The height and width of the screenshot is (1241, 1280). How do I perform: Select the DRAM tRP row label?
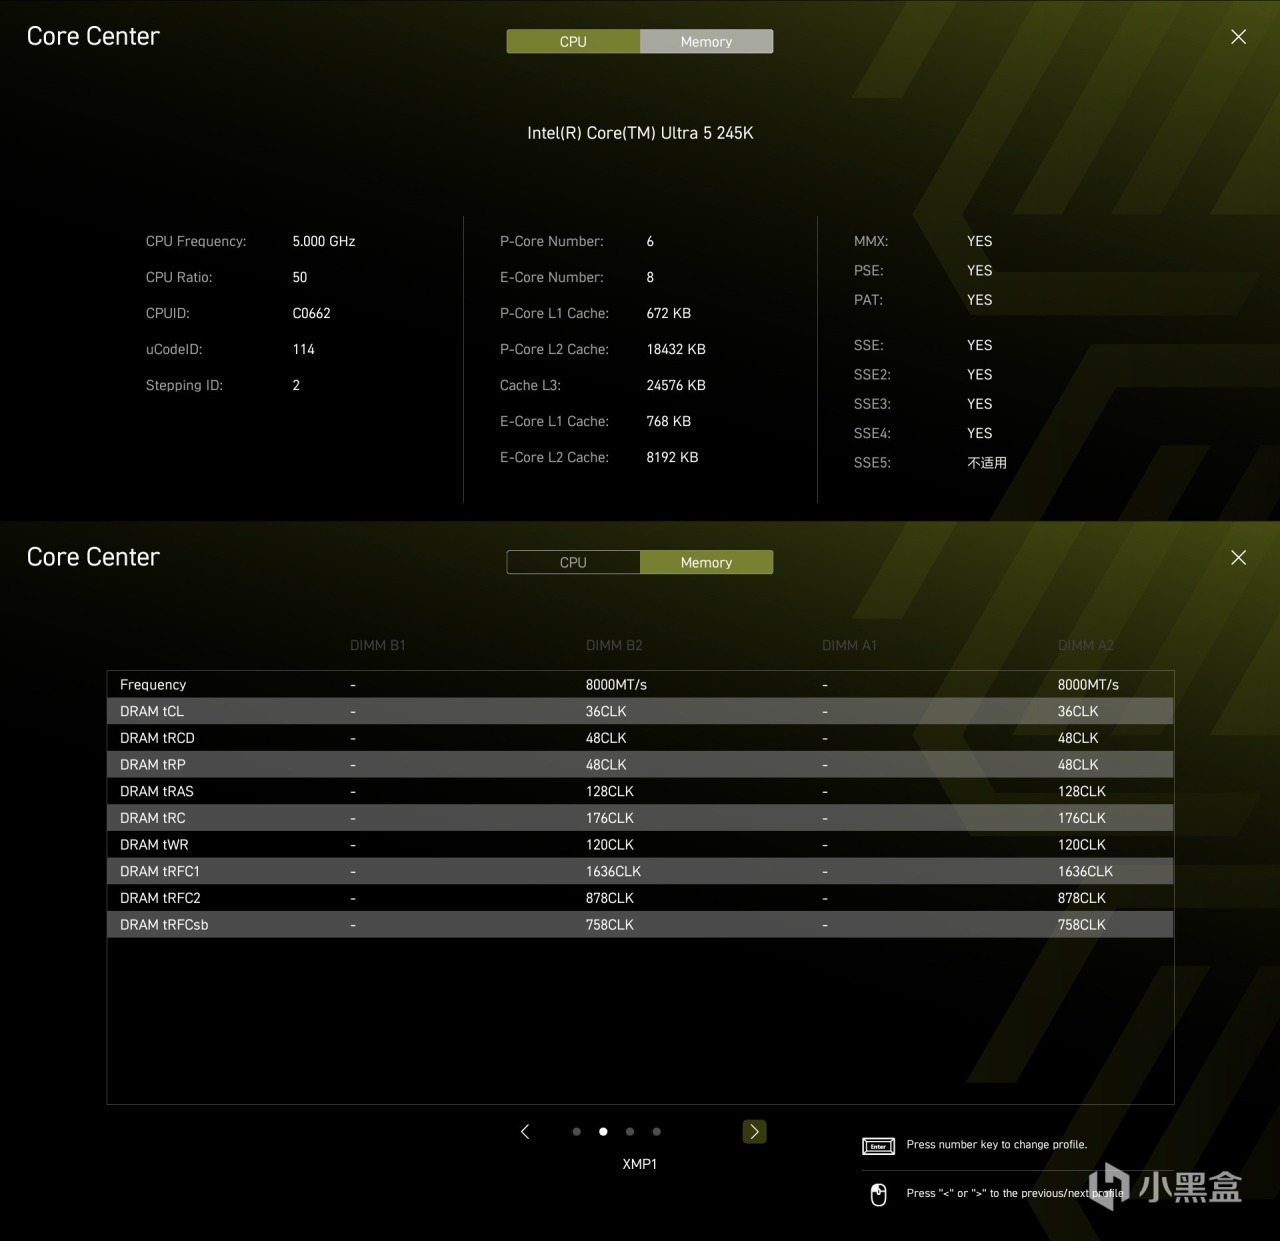pos(153,765)
